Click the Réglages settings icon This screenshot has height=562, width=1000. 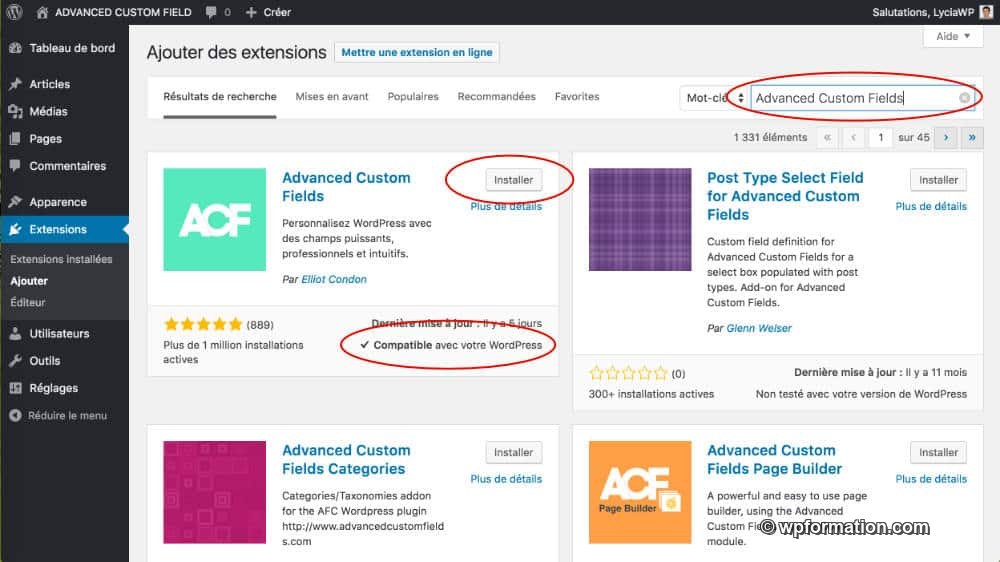tap(15, 388)
